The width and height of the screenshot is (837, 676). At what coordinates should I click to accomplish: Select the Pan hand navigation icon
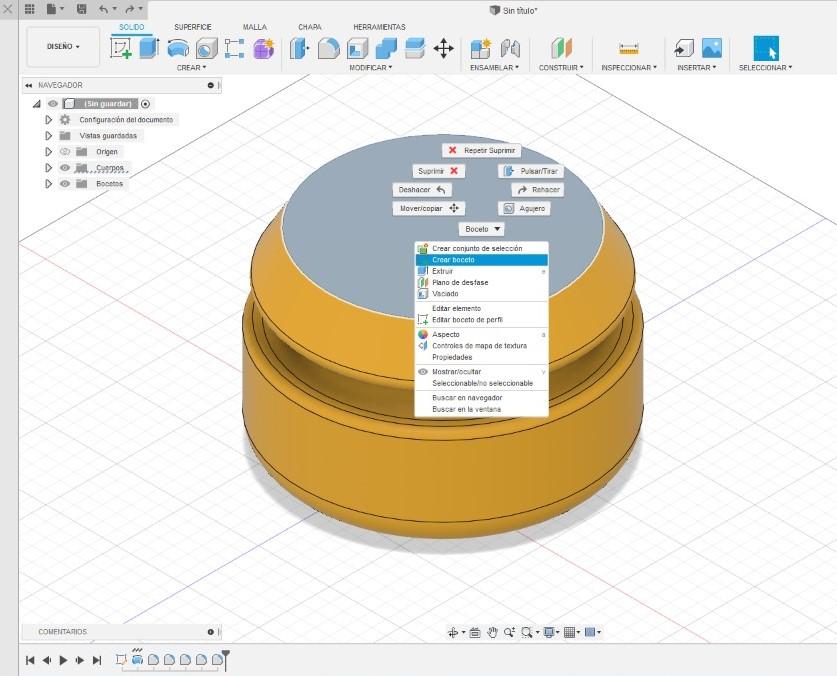click(492, 632)
